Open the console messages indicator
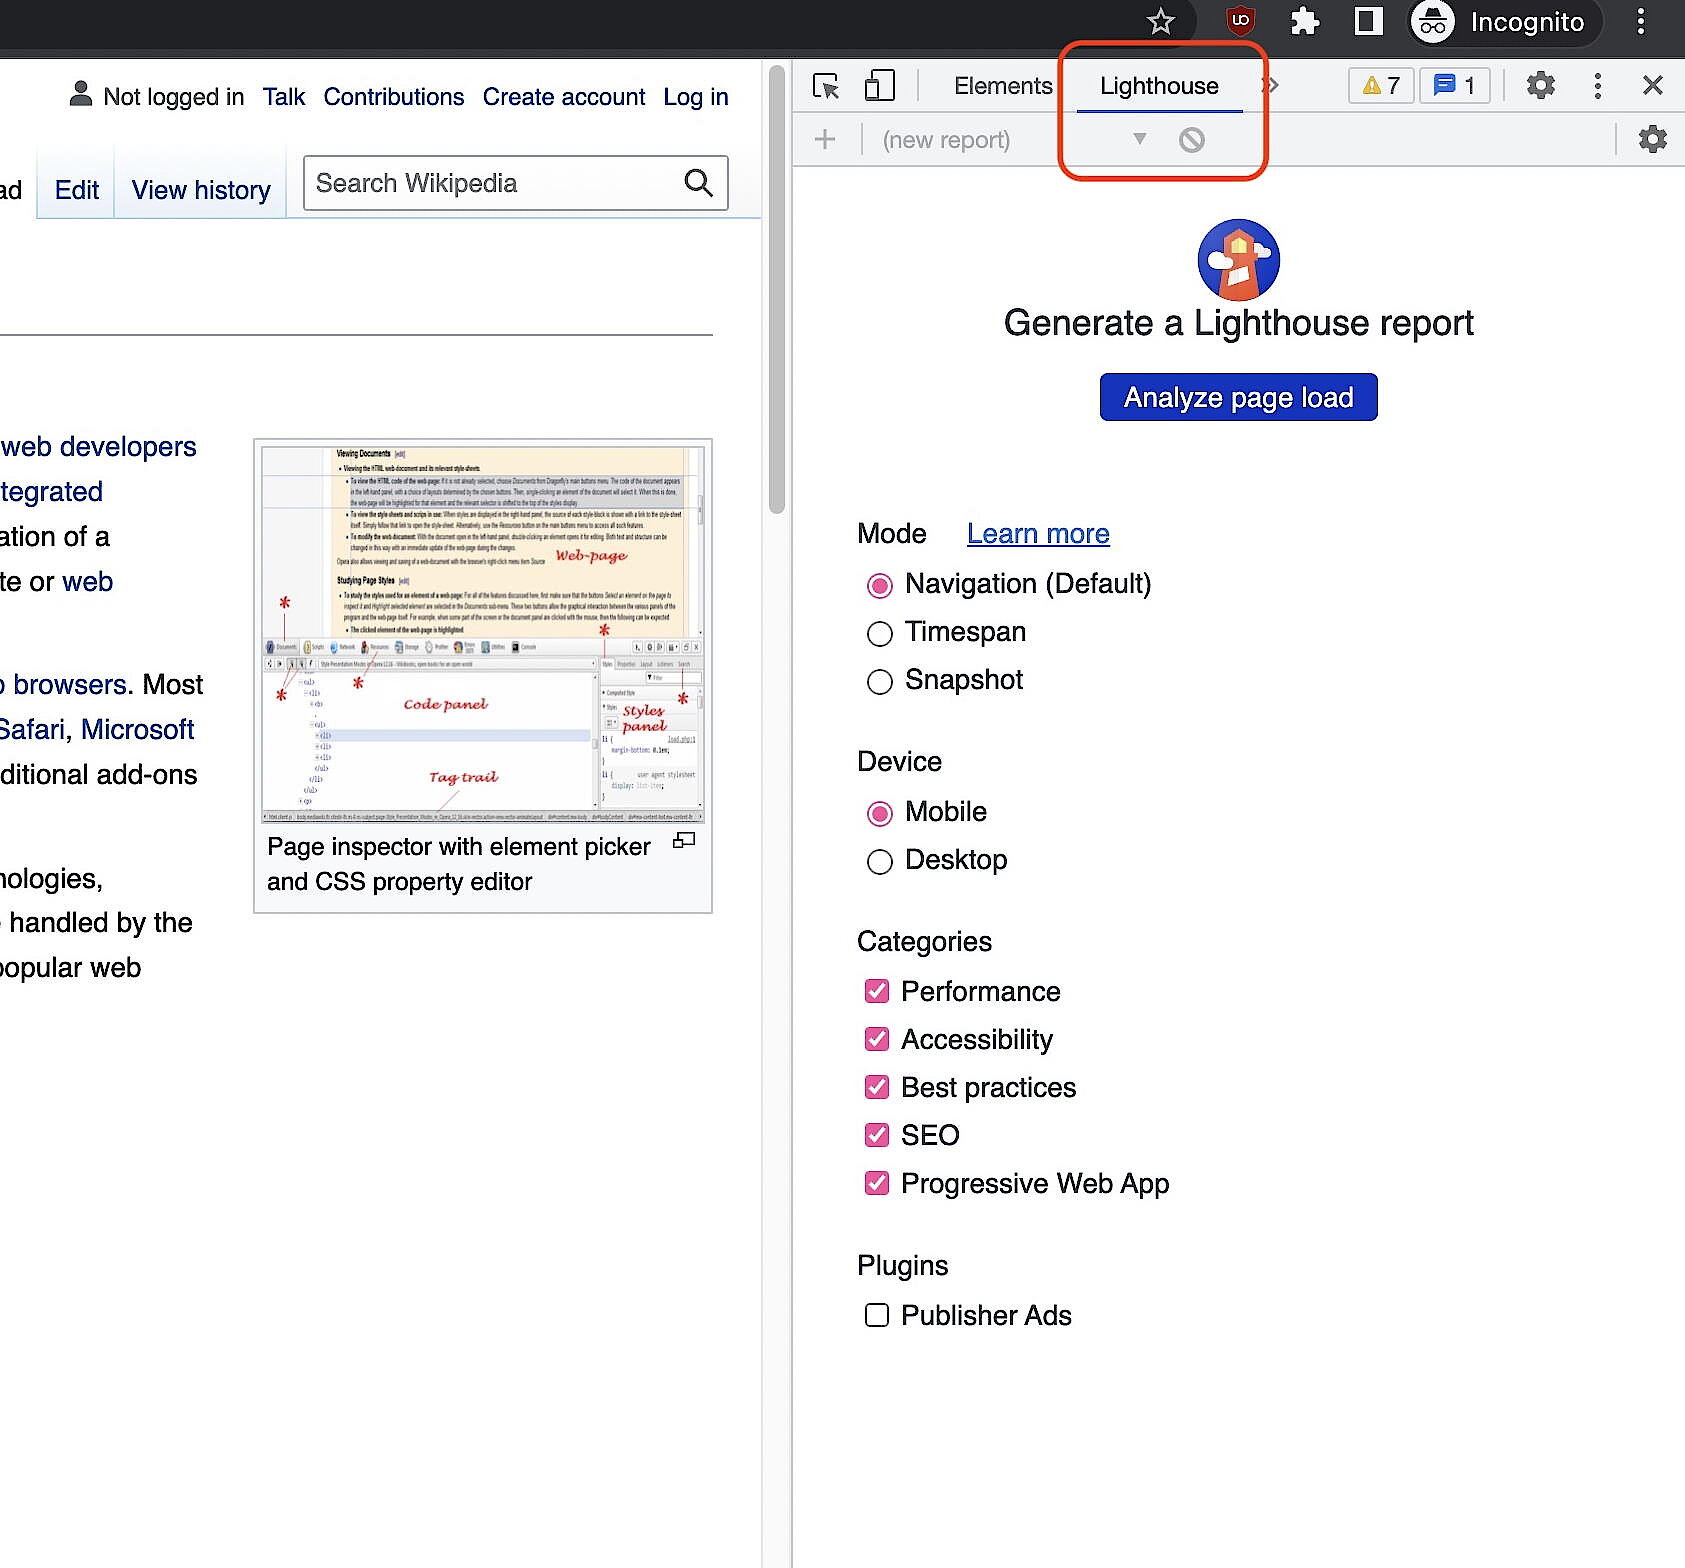Viewport: 1685px width, 1568px height. click(x=1453, y=85)
